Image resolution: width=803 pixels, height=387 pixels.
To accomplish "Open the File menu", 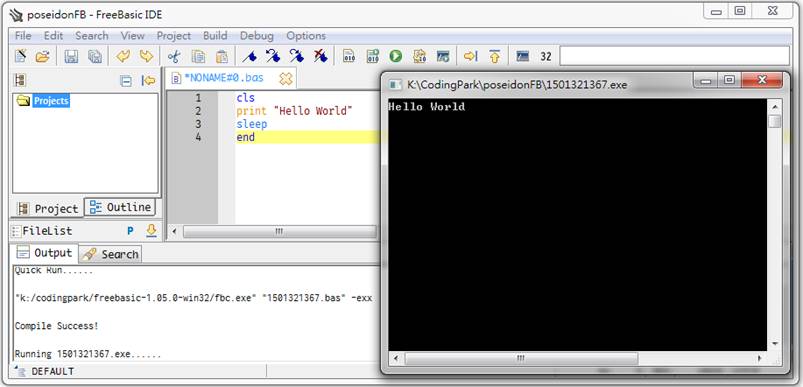I will 23,36.
